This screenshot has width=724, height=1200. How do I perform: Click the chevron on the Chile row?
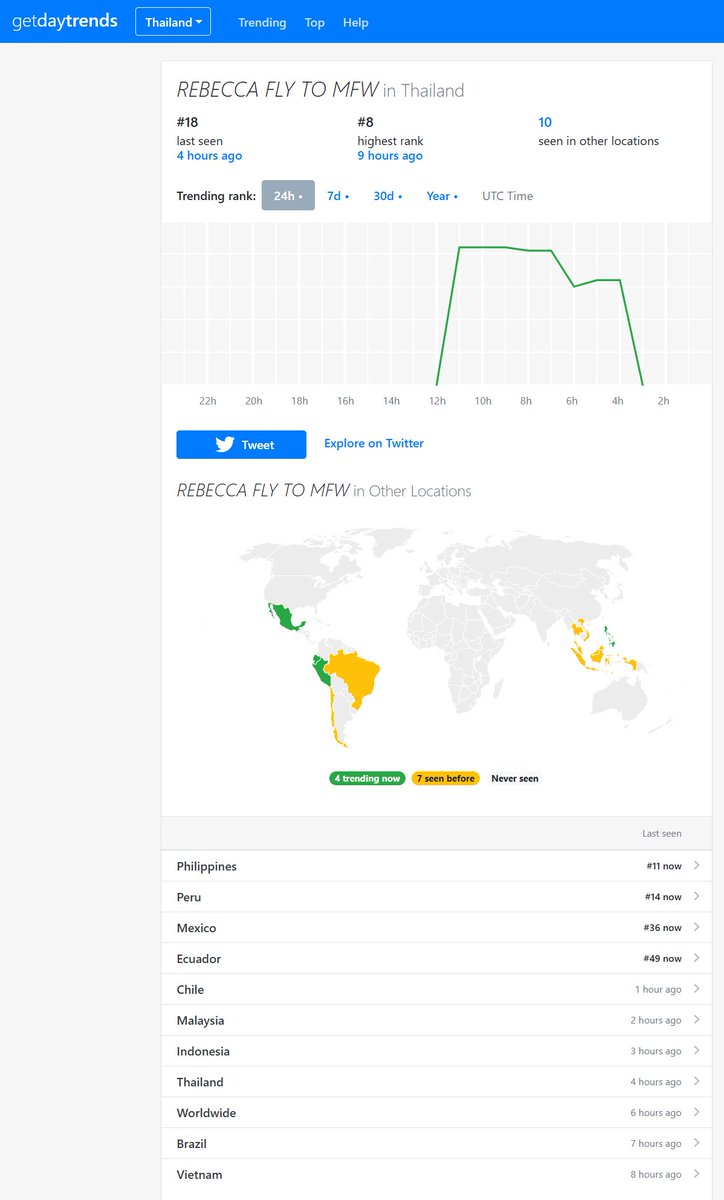(696, 990)
